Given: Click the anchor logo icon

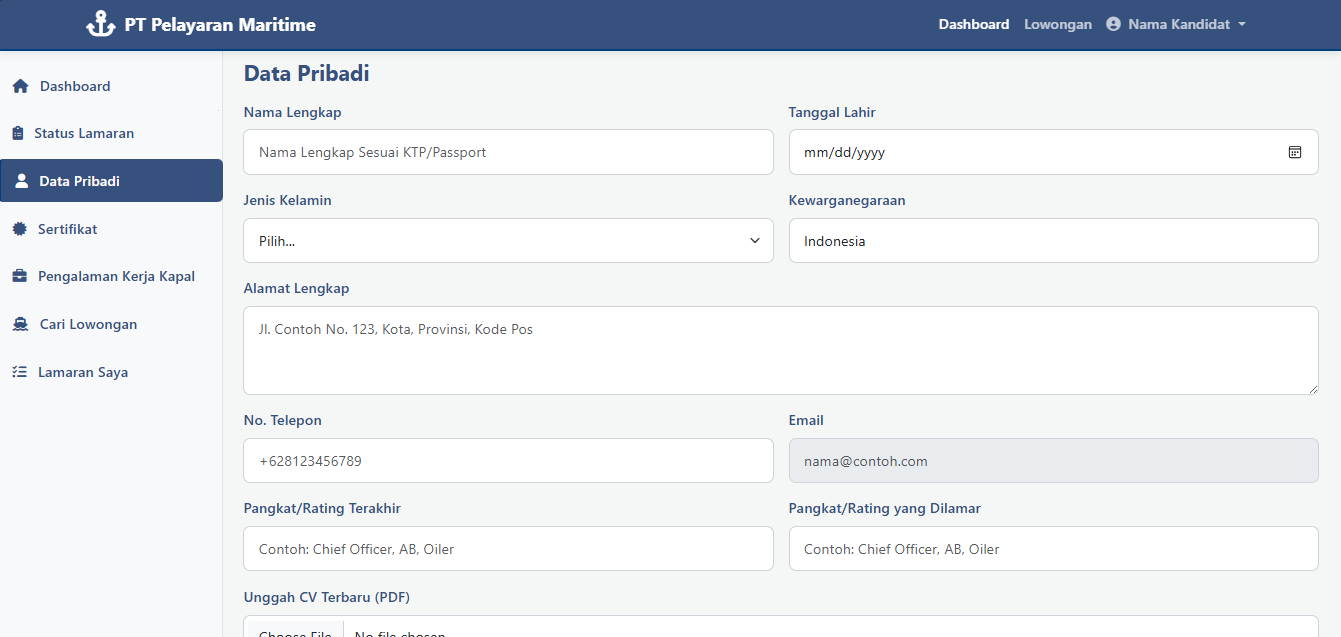Looking at the screenshot, I should 100,24.
